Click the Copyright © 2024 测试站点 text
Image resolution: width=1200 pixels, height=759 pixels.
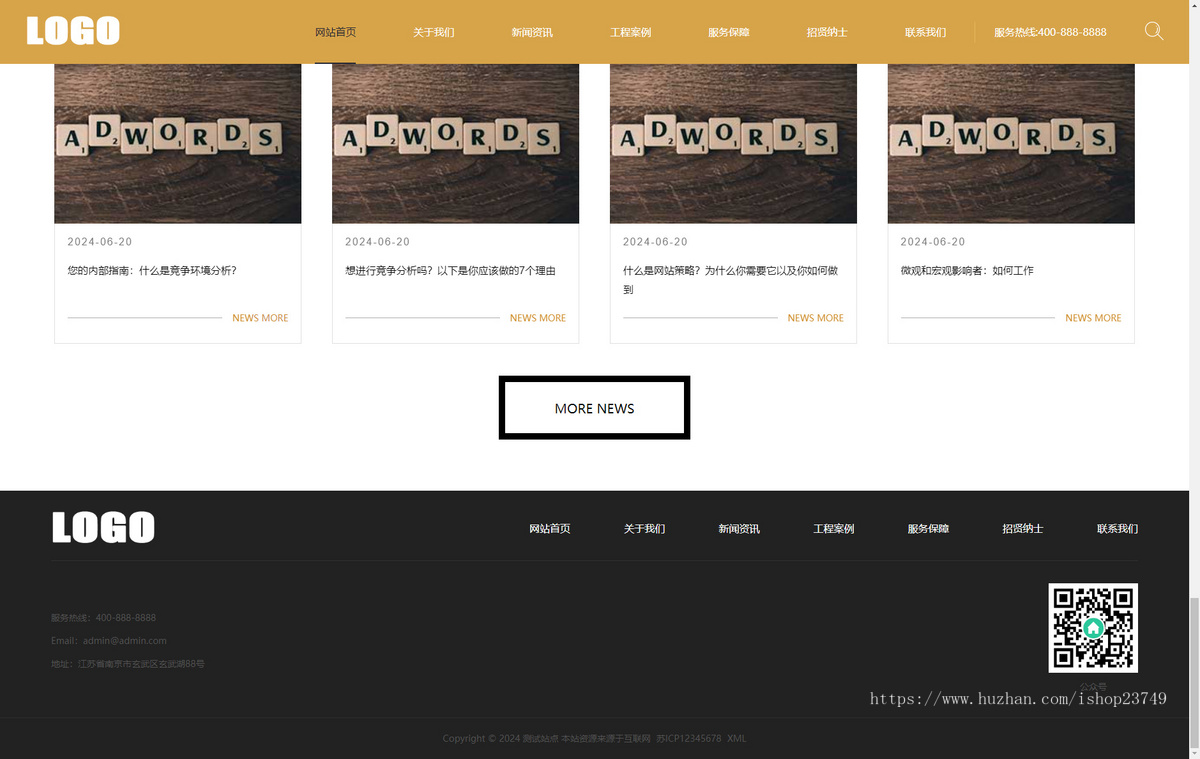coord(500,738)
